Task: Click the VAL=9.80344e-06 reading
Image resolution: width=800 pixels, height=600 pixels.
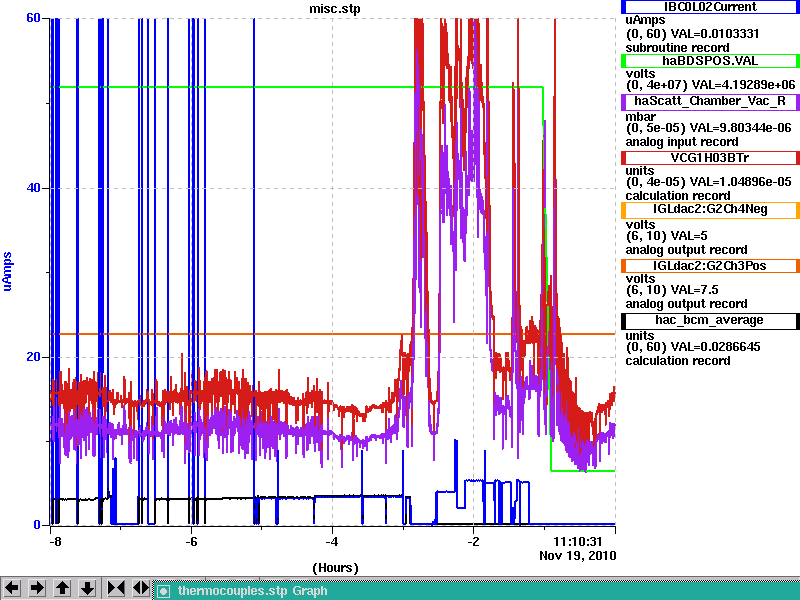Action: (740, 128)
